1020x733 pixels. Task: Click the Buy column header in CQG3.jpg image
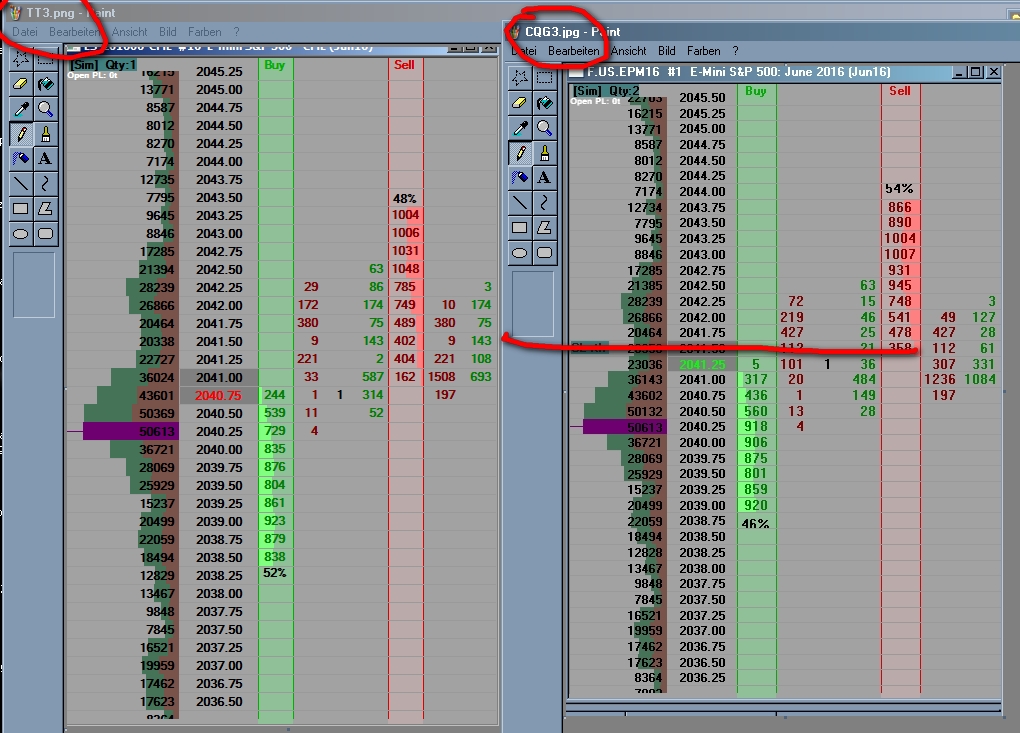pos(756,91)
